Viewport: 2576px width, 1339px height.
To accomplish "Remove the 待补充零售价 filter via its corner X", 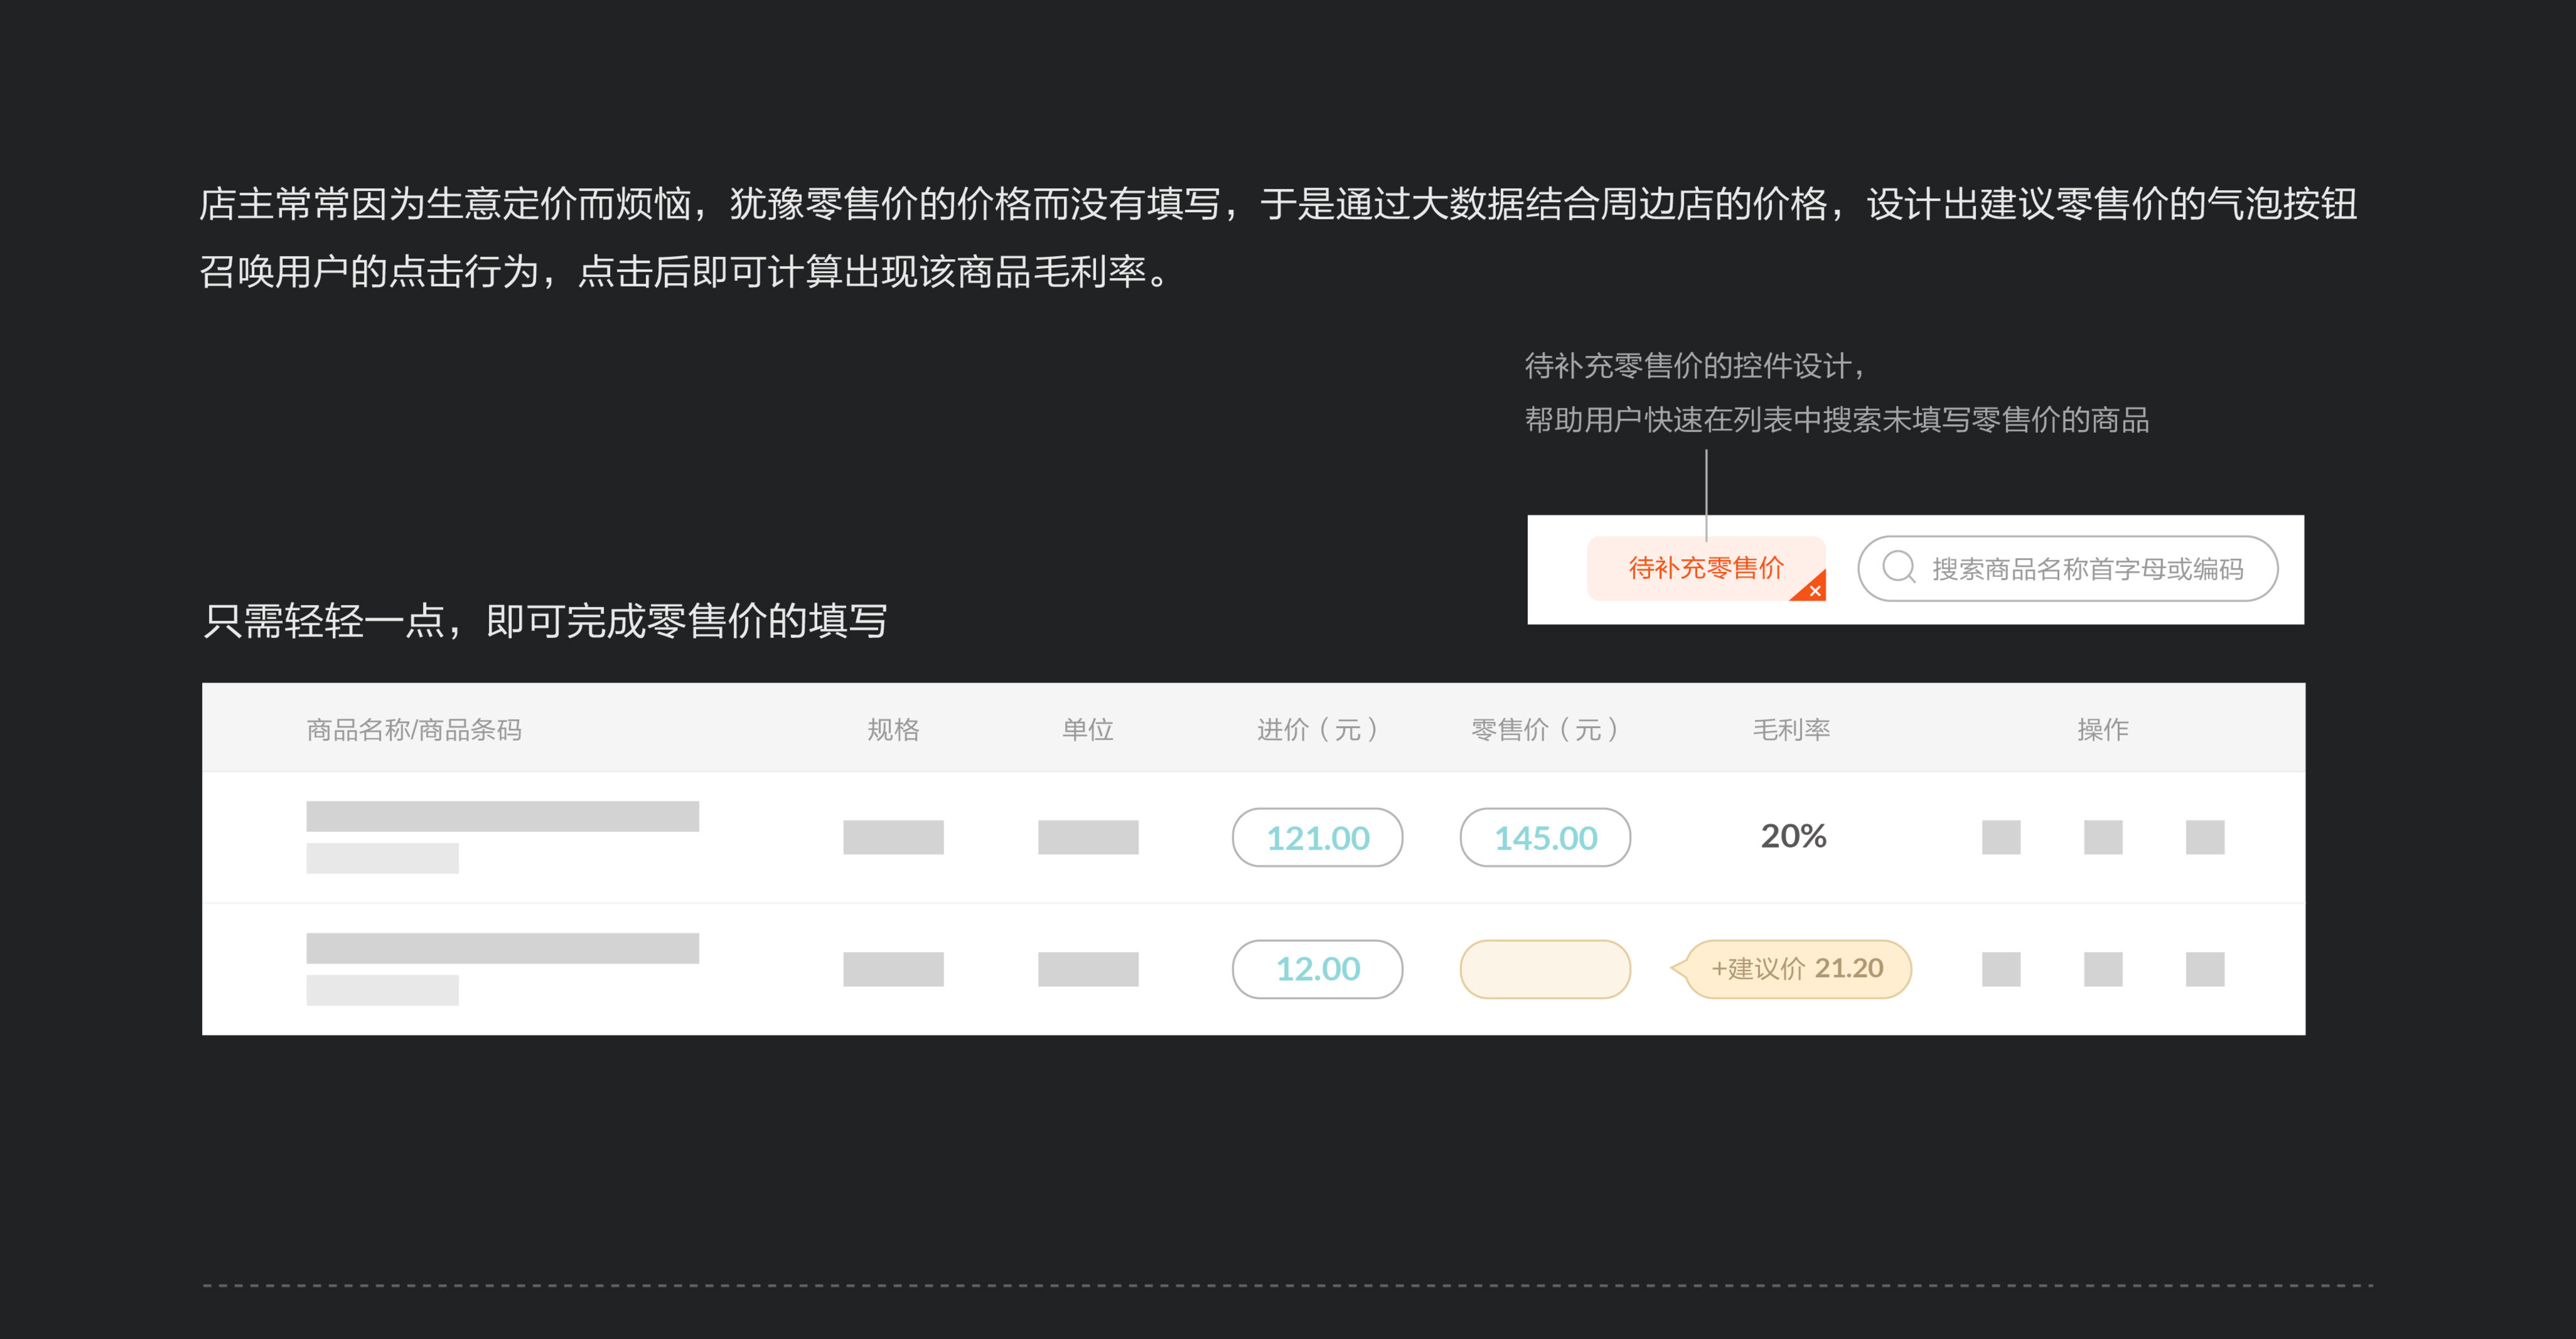I will coord(1814,590).
